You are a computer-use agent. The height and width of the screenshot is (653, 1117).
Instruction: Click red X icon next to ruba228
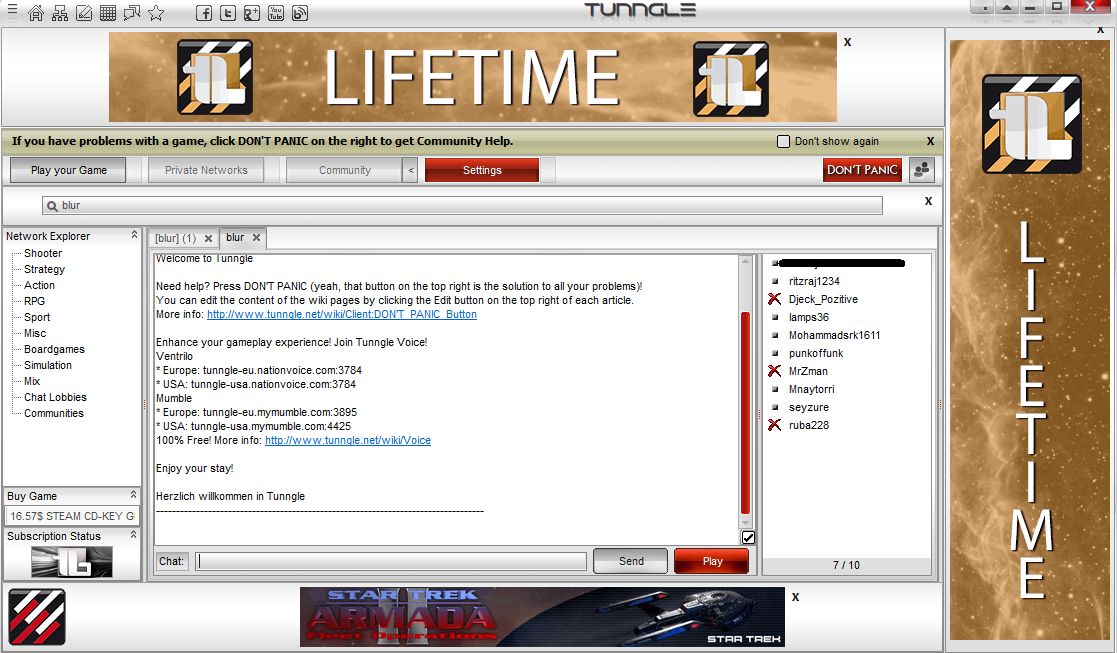tap(774, 425)
